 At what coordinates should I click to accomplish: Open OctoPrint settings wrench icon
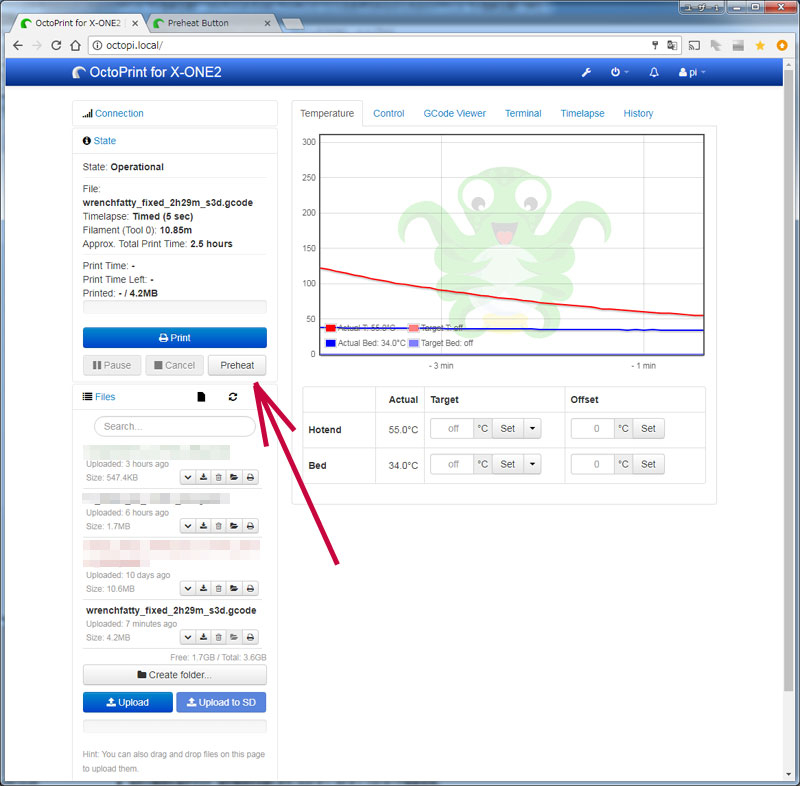tap(586, 72)
